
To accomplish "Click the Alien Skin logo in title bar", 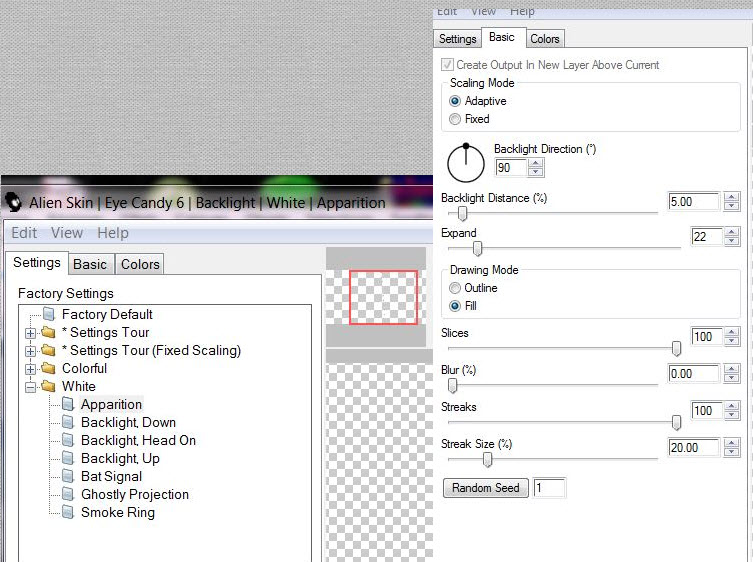I will click(14, 202).
